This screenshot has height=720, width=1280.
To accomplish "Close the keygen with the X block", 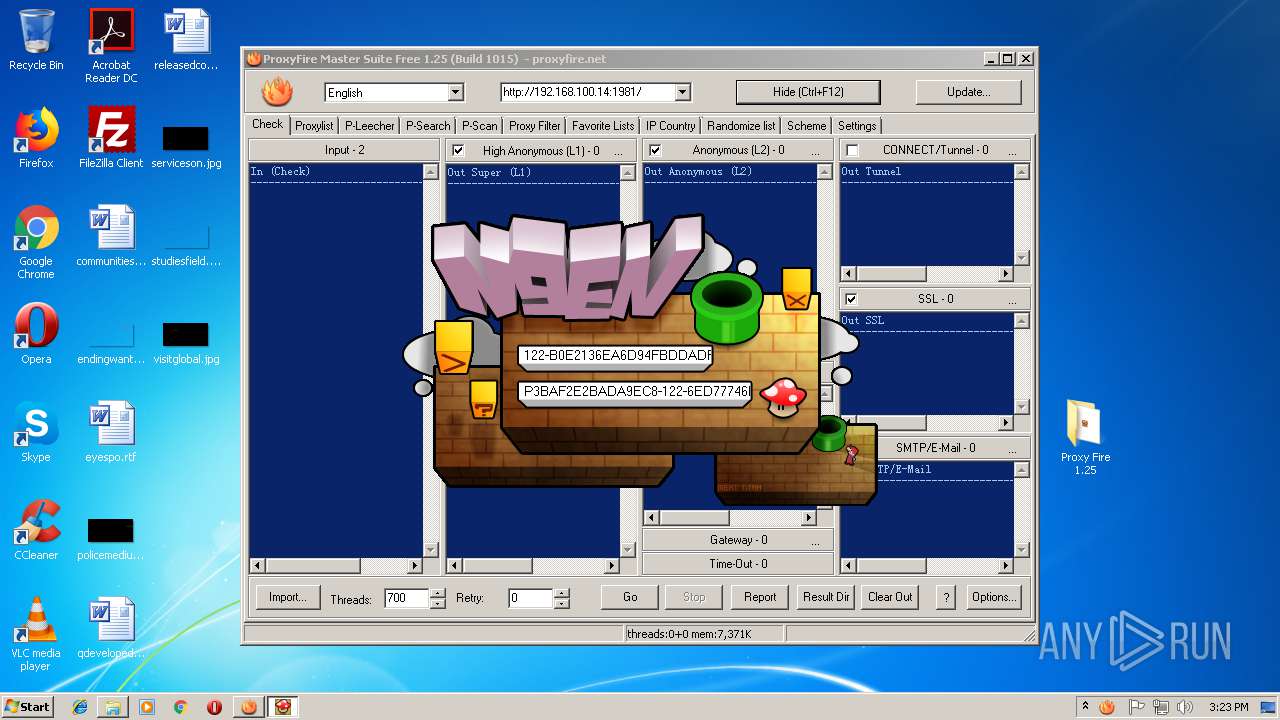I will click(x=796, y=290).
